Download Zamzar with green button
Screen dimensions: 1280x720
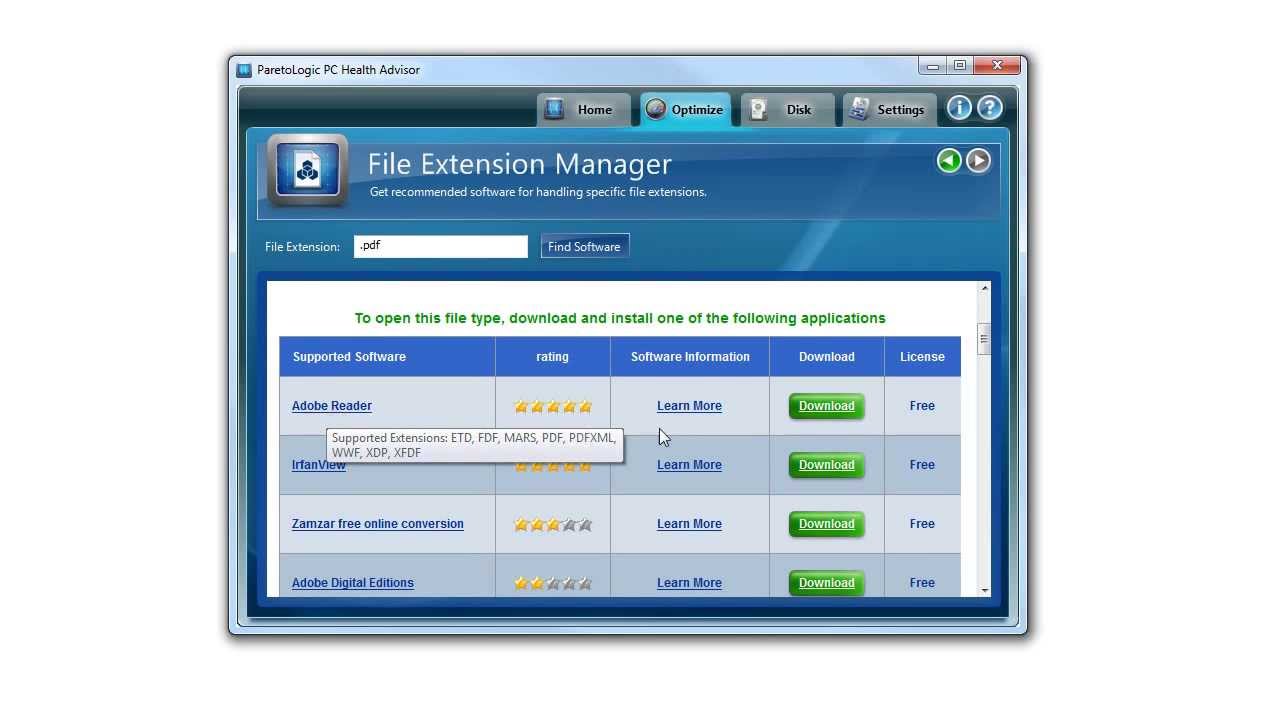click(827, 524)
